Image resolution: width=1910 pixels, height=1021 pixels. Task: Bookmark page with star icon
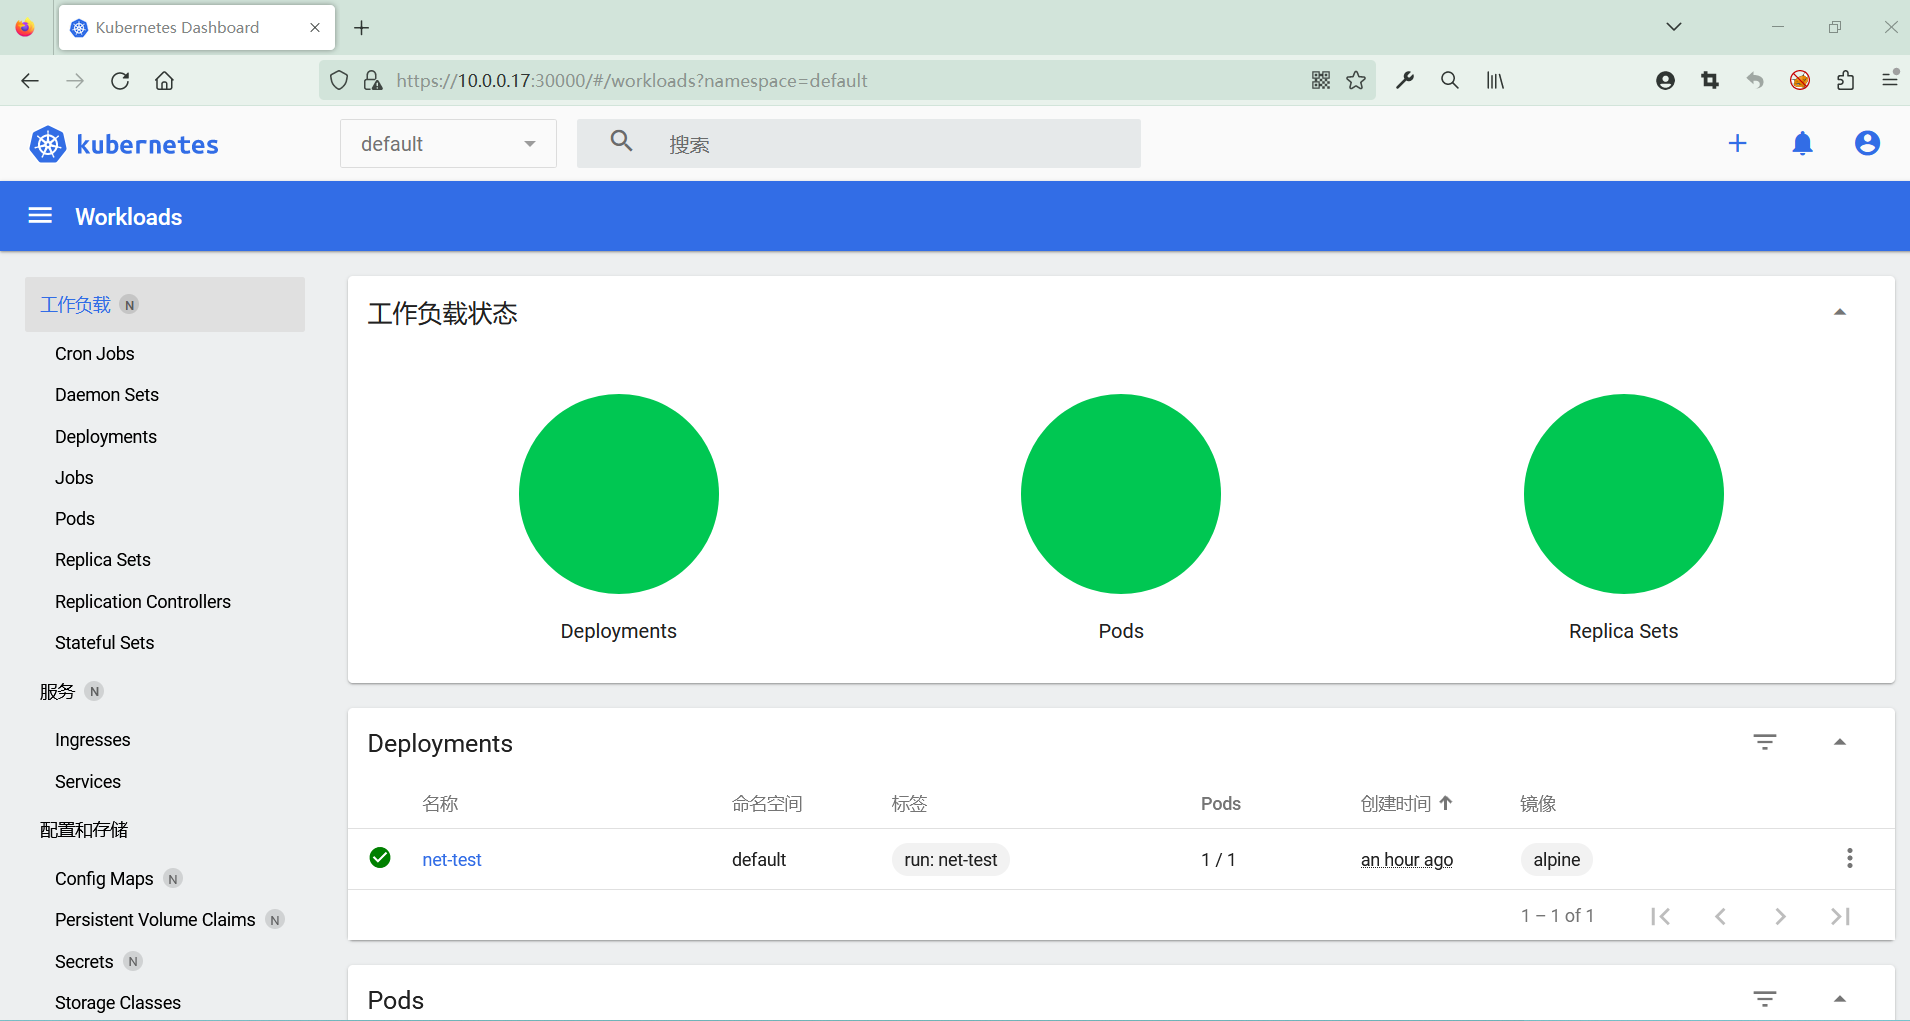point(1356,81)
